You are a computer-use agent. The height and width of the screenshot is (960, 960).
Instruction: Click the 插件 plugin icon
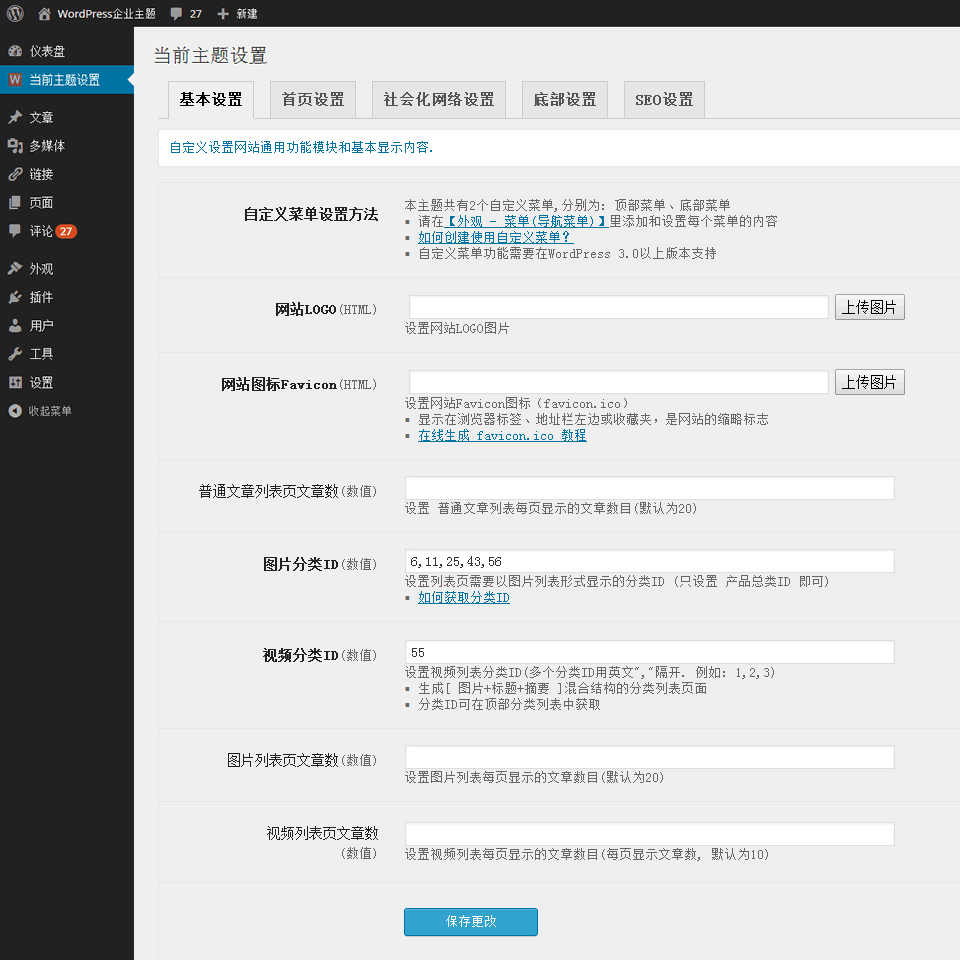click(15, 297)
